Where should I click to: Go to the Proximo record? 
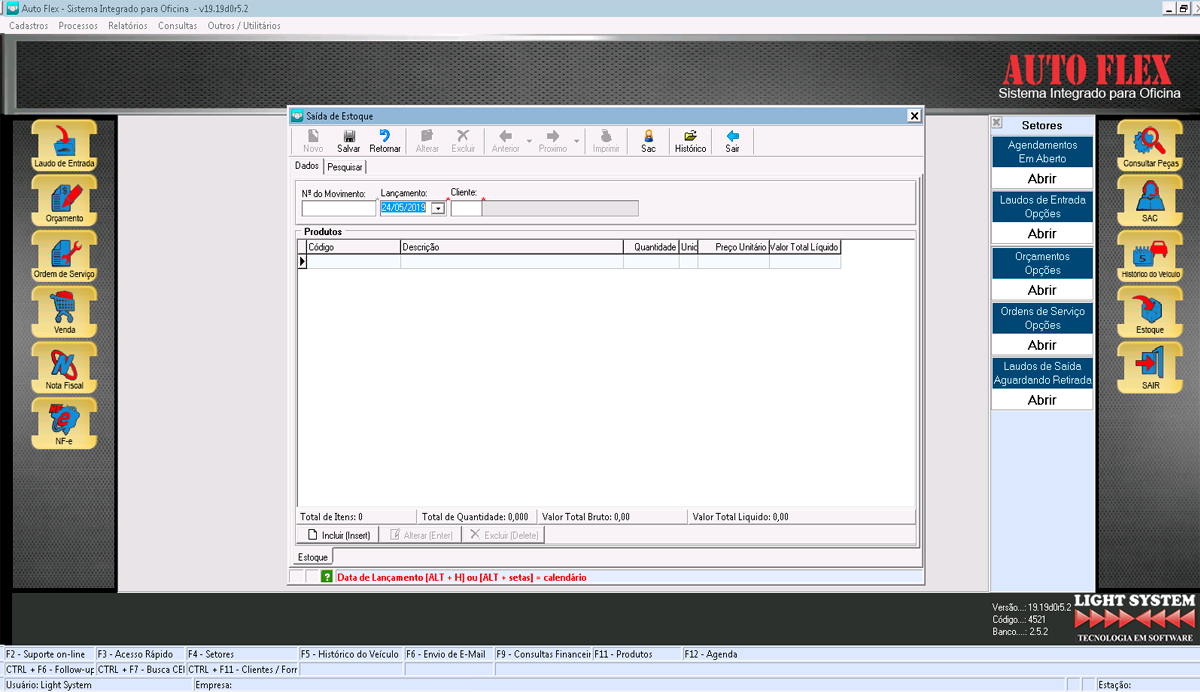[x=553, y=141]
